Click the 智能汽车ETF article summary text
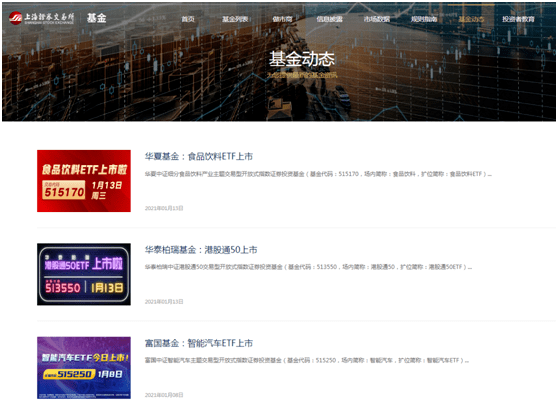Viewport: 558px width, 416px height. [307, 360]
